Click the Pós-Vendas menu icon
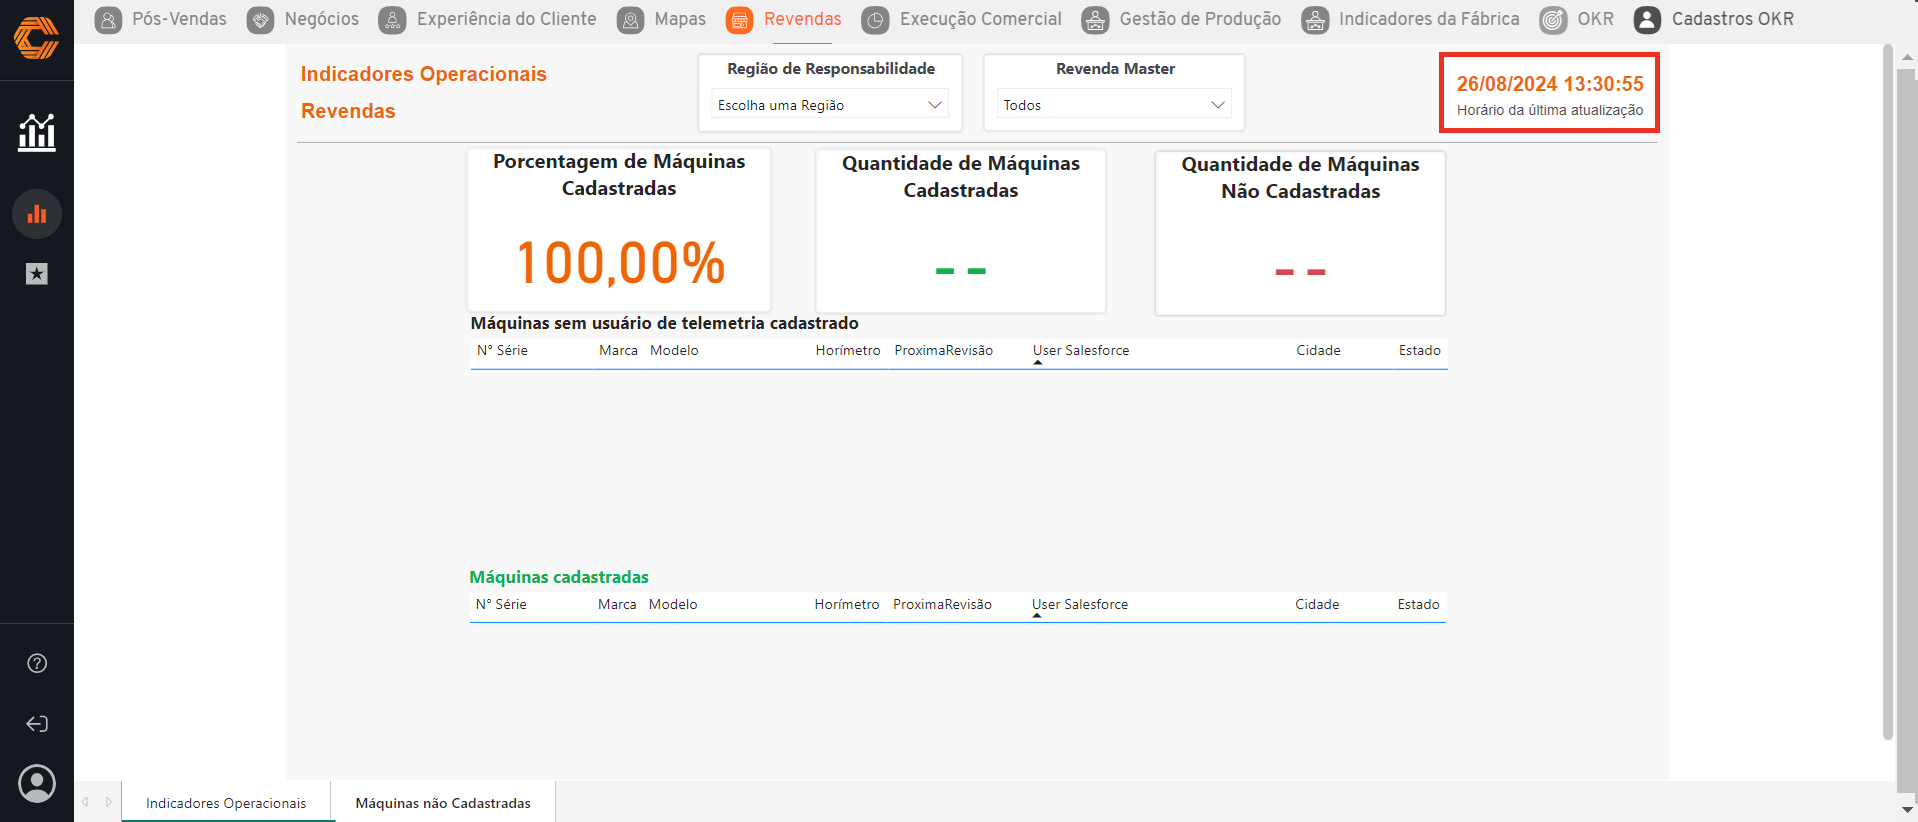 [x=108, y=19]
